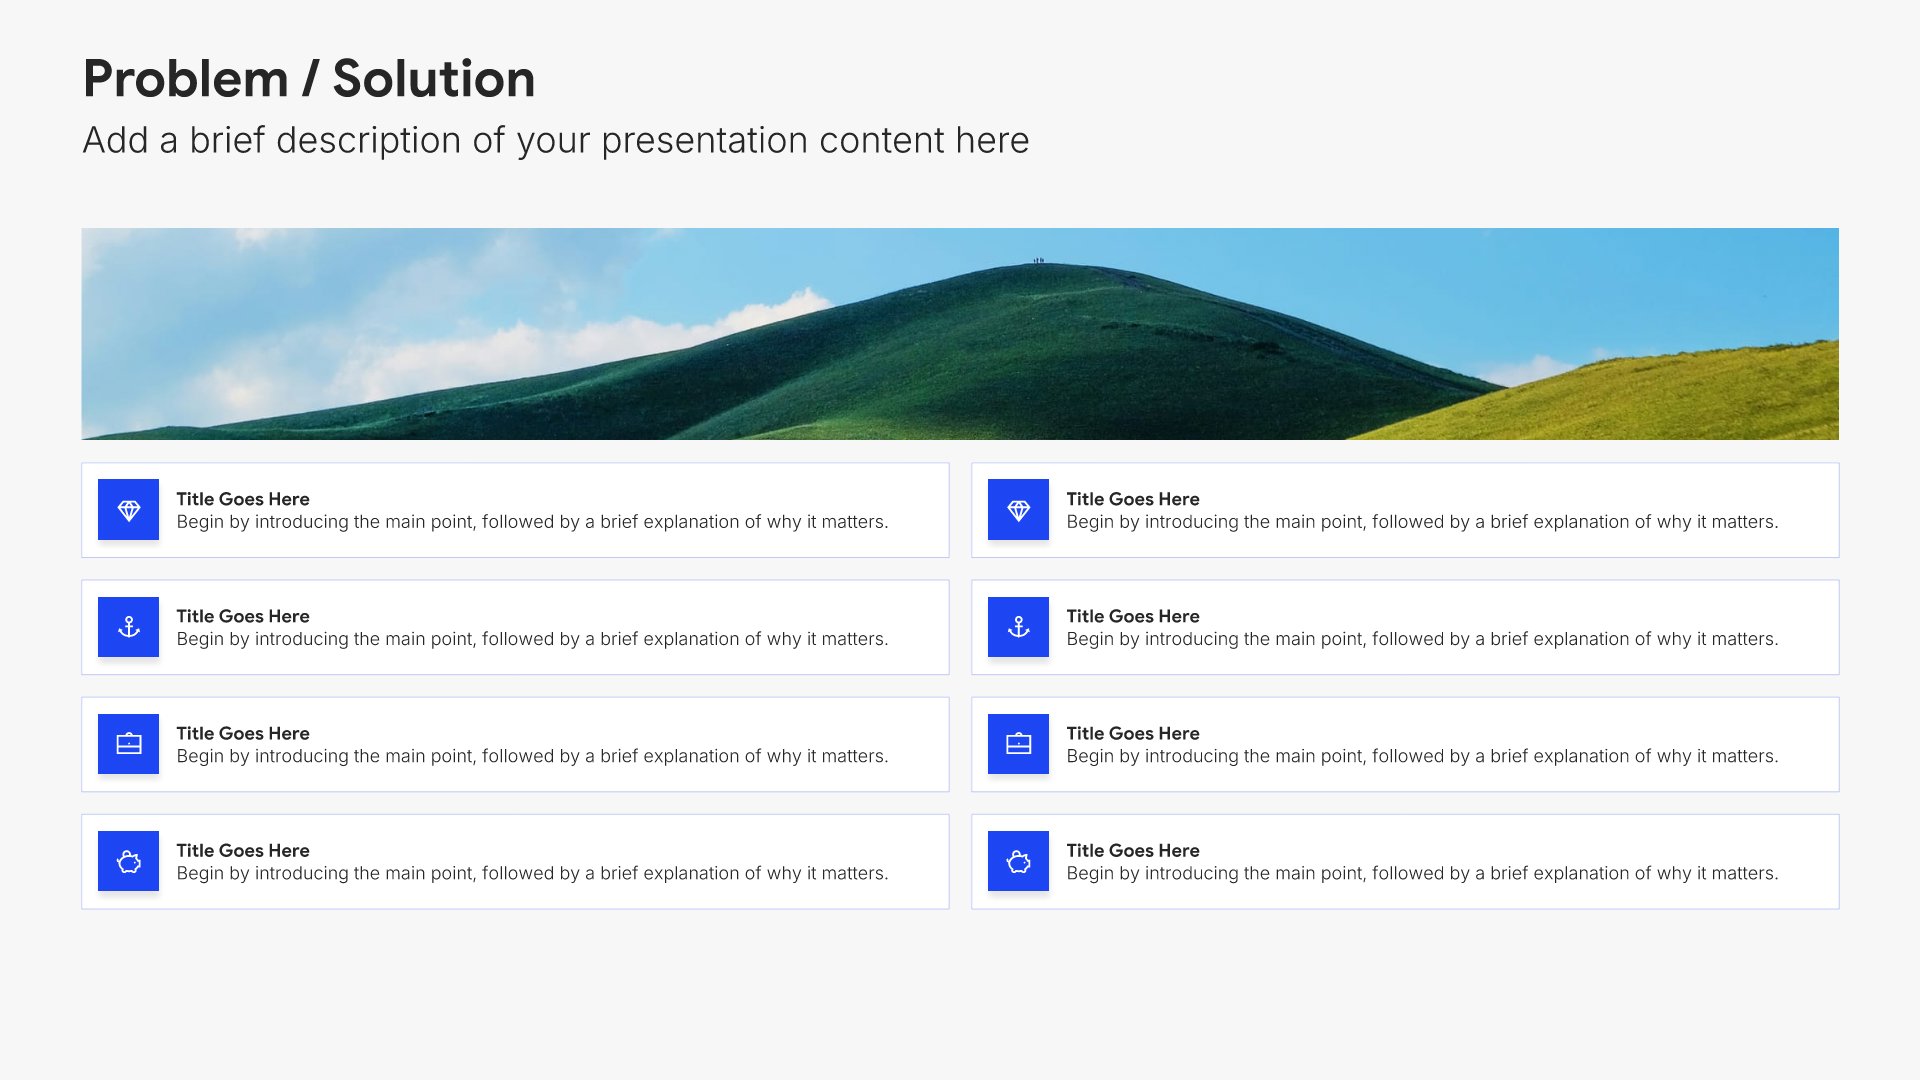Click the briefcase icon in the left column
Image resolution: width=1920 pixels, height=1080 pixels.
pos(128,744)
